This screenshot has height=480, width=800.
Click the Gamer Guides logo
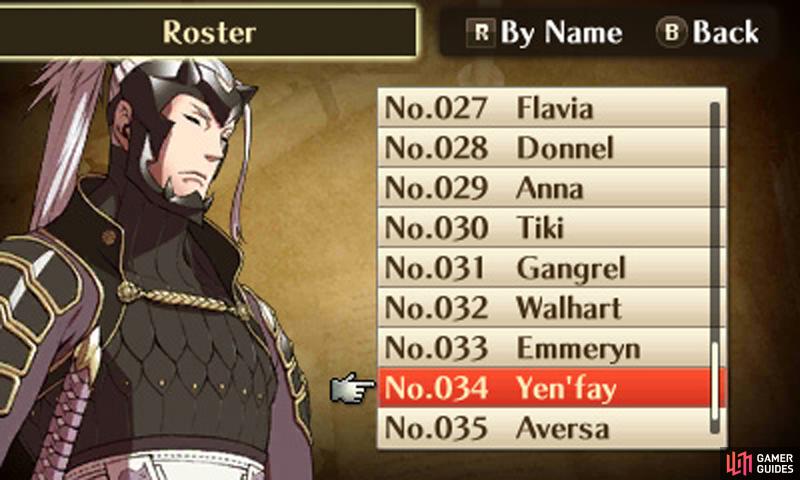pos(761,463)
